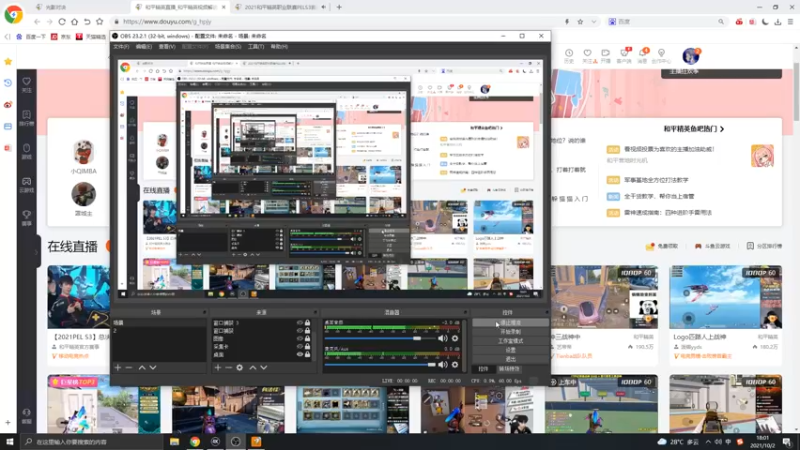The image size is (800, 450).
Task: Mute the desktop audio speaker icon
Action: [x=442, y=338]
